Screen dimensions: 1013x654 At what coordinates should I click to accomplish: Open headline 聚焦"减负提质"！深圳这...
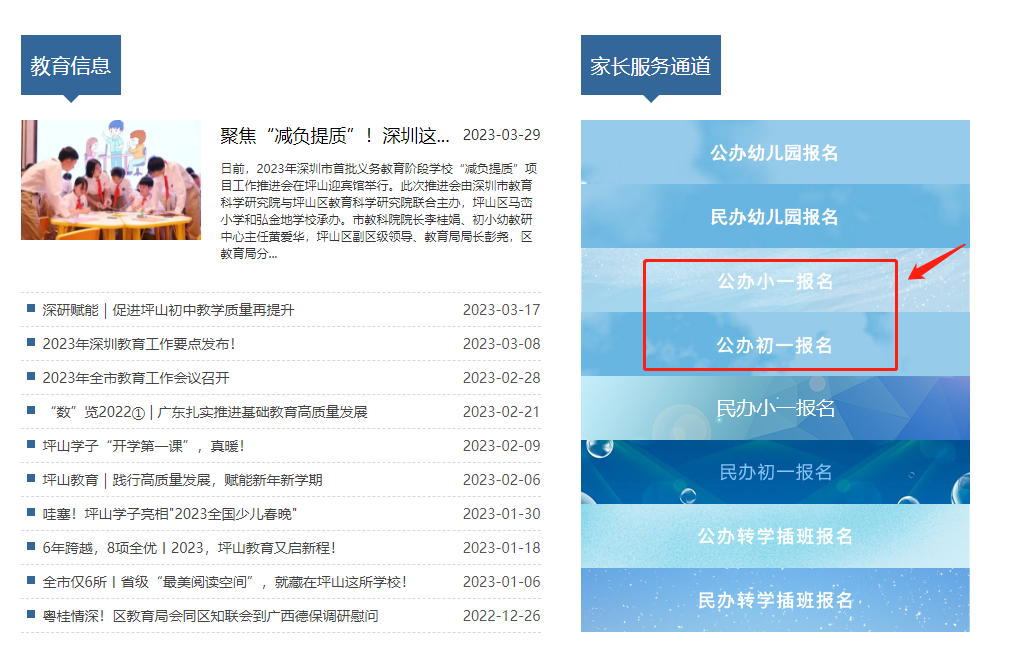point(335,136)
